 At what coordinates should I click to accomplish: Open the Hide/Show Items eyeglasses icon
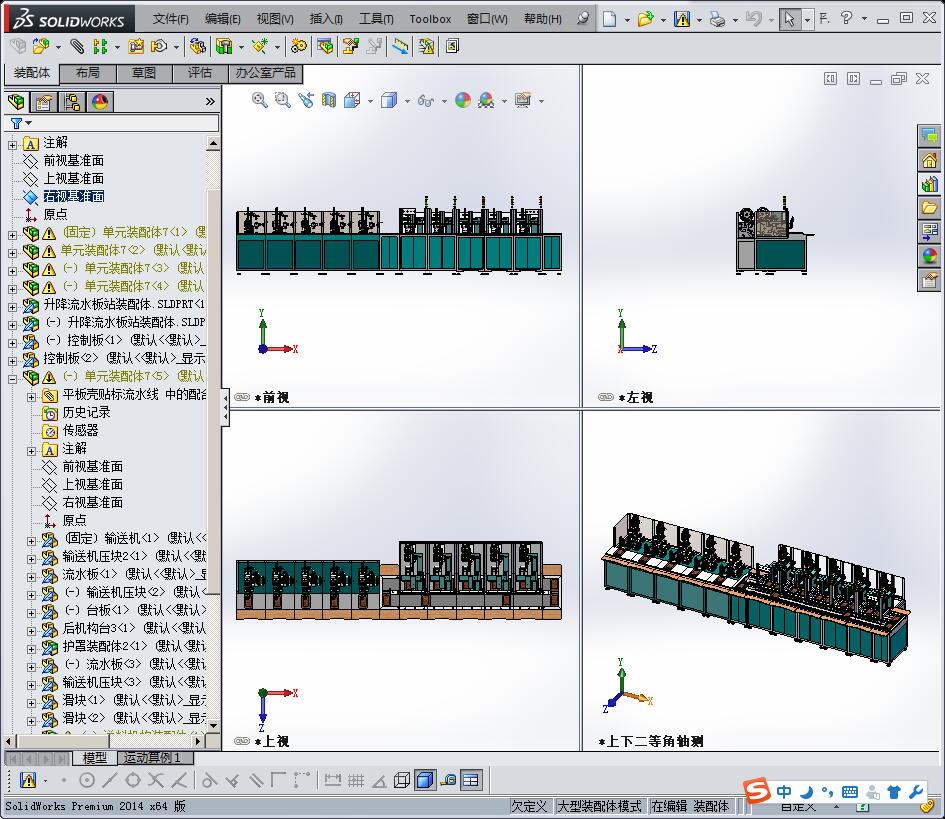pos(426,100)
